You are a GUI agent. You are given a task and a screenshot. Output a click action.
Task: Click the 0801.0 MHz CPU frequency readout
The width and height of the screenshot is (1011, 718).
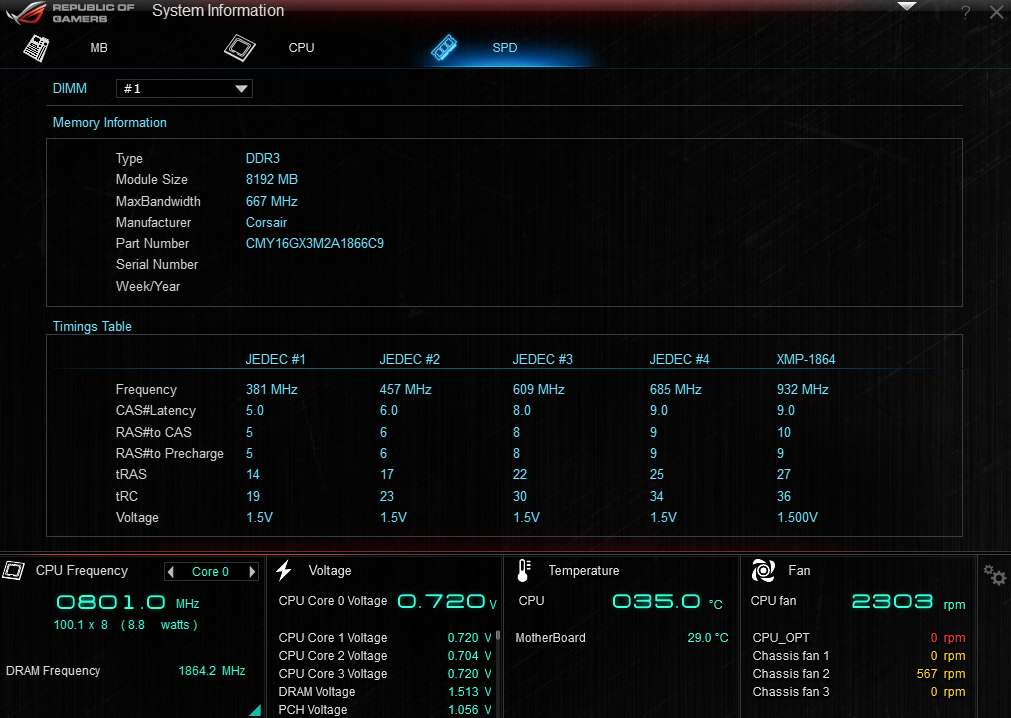click(128, 603)
